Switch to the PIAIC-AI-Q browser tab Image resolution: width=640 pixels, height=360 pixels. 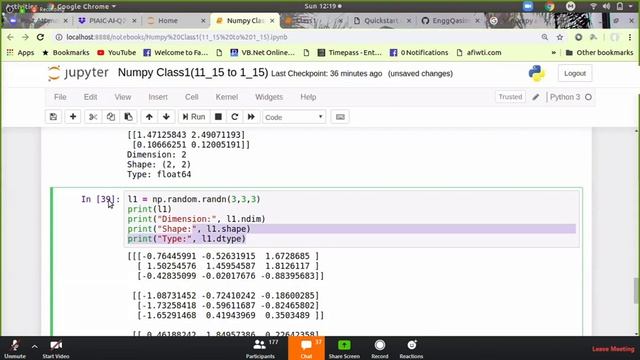pyautogui.click(x=106, y=20)
